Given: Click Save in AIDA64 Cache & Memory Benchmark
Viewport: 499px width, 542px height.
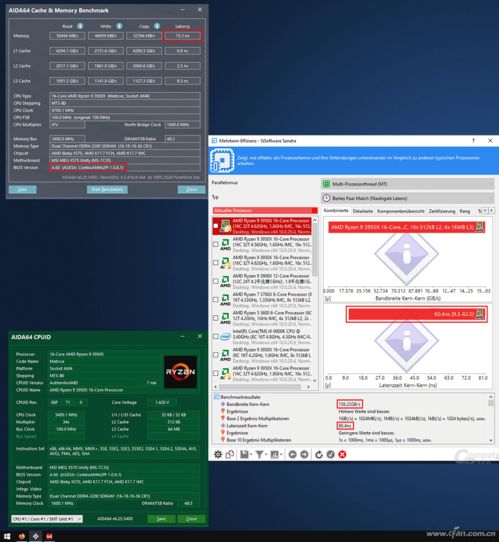Looking at the screenshot, I should coord(22,189).
